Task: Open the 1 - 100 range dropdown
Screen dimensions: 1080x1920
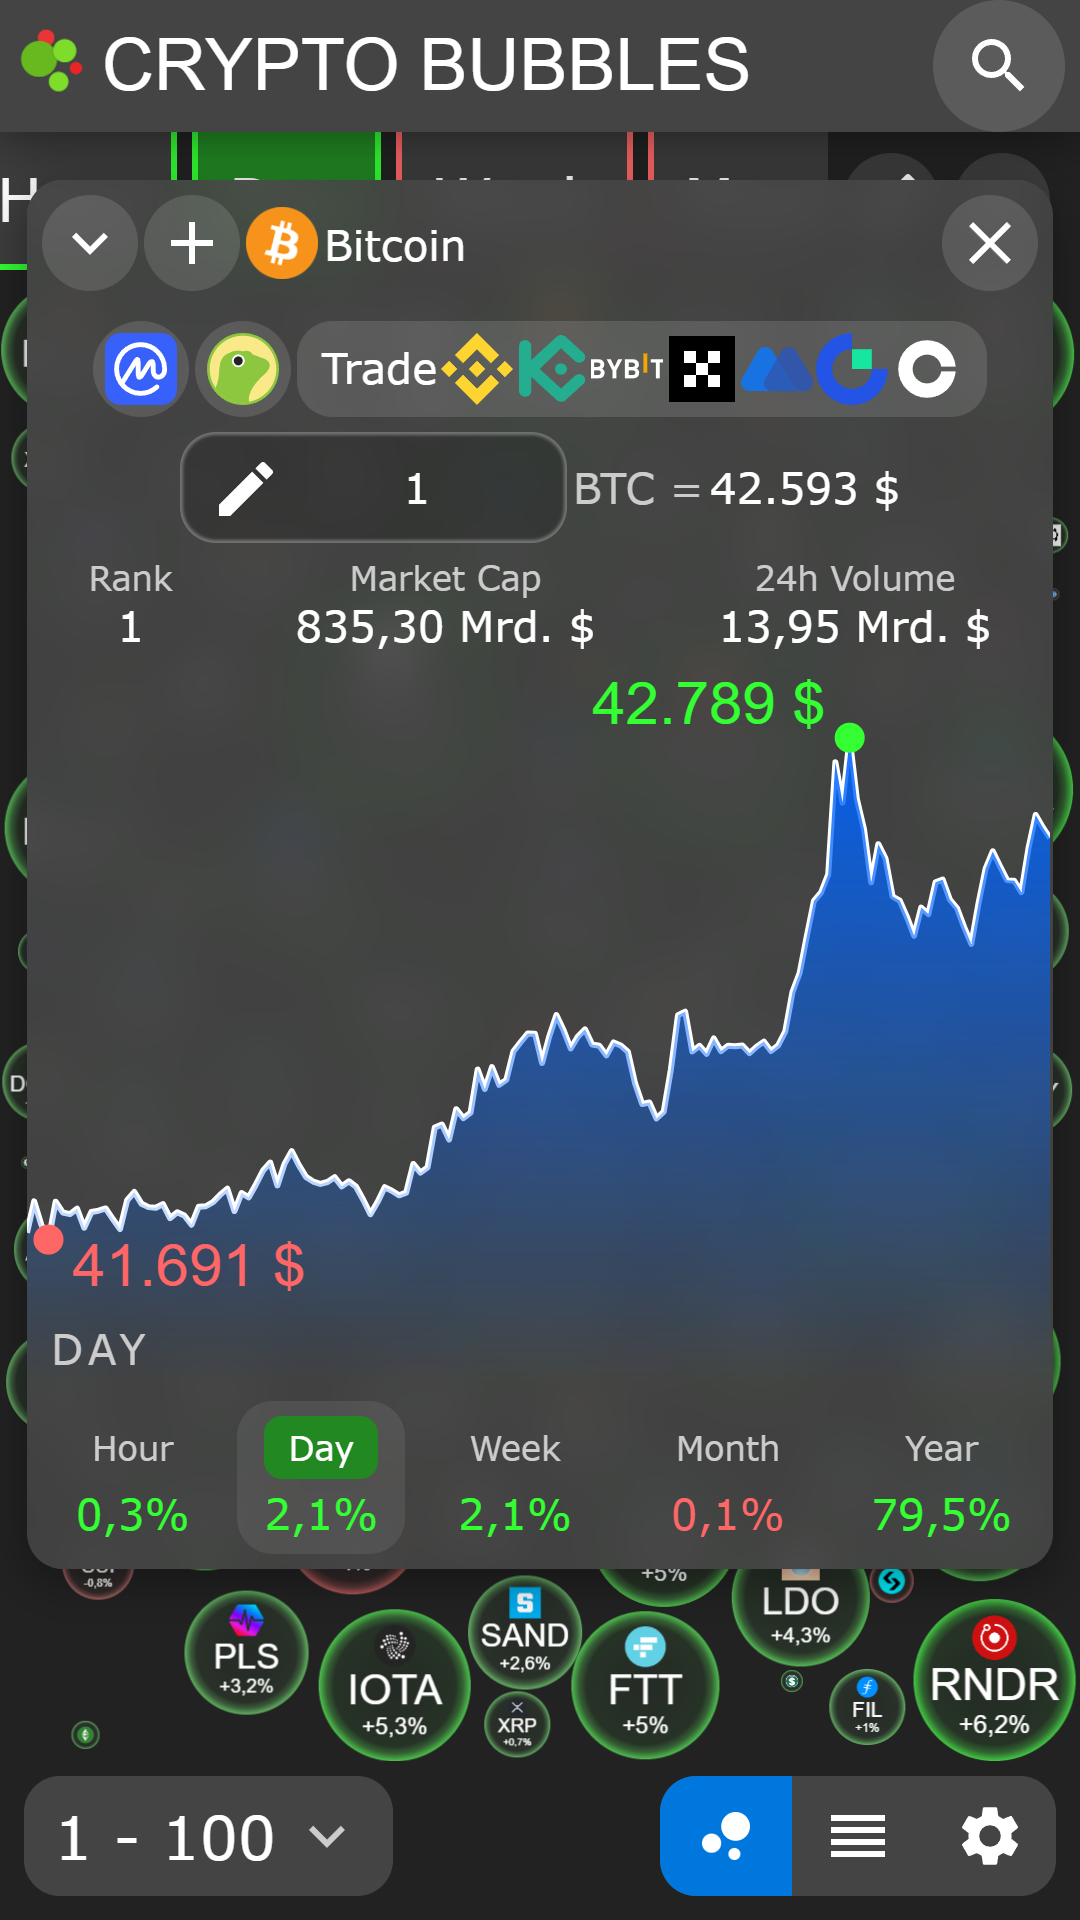Action: (x=208, y=1836)
